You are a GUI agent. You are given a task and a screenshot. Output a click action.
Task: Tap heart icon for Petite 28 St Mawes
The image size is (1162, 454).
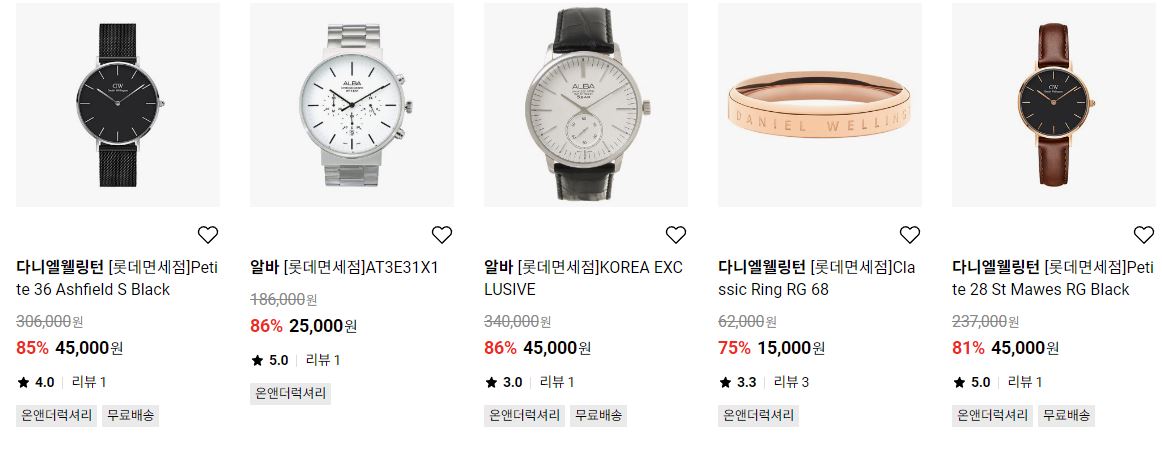[1144, 235]
